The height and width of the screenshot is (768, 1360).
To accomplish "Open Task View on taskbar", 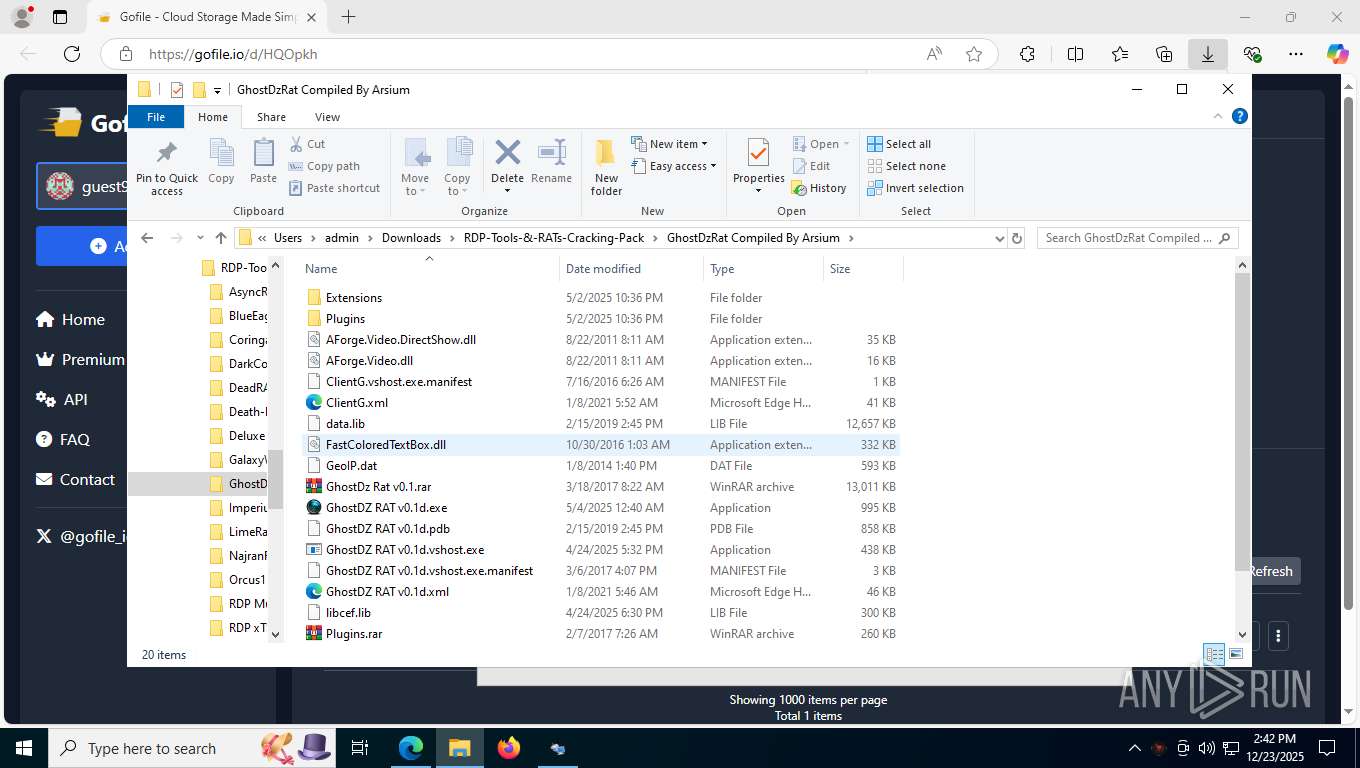I will coord(360,748).
